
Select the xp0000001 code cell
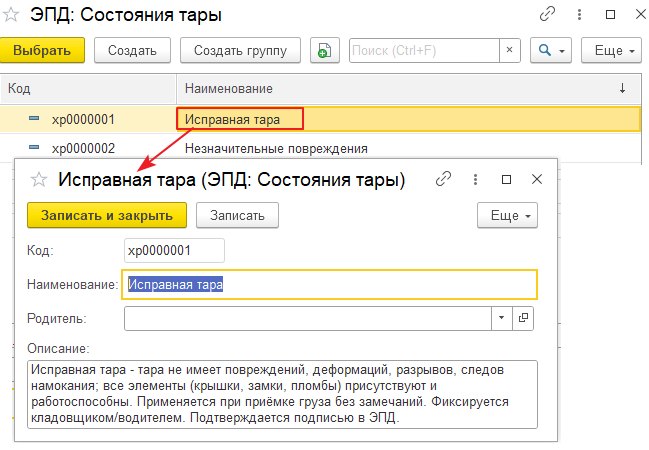pyautogui.click(x=83, y=120)
